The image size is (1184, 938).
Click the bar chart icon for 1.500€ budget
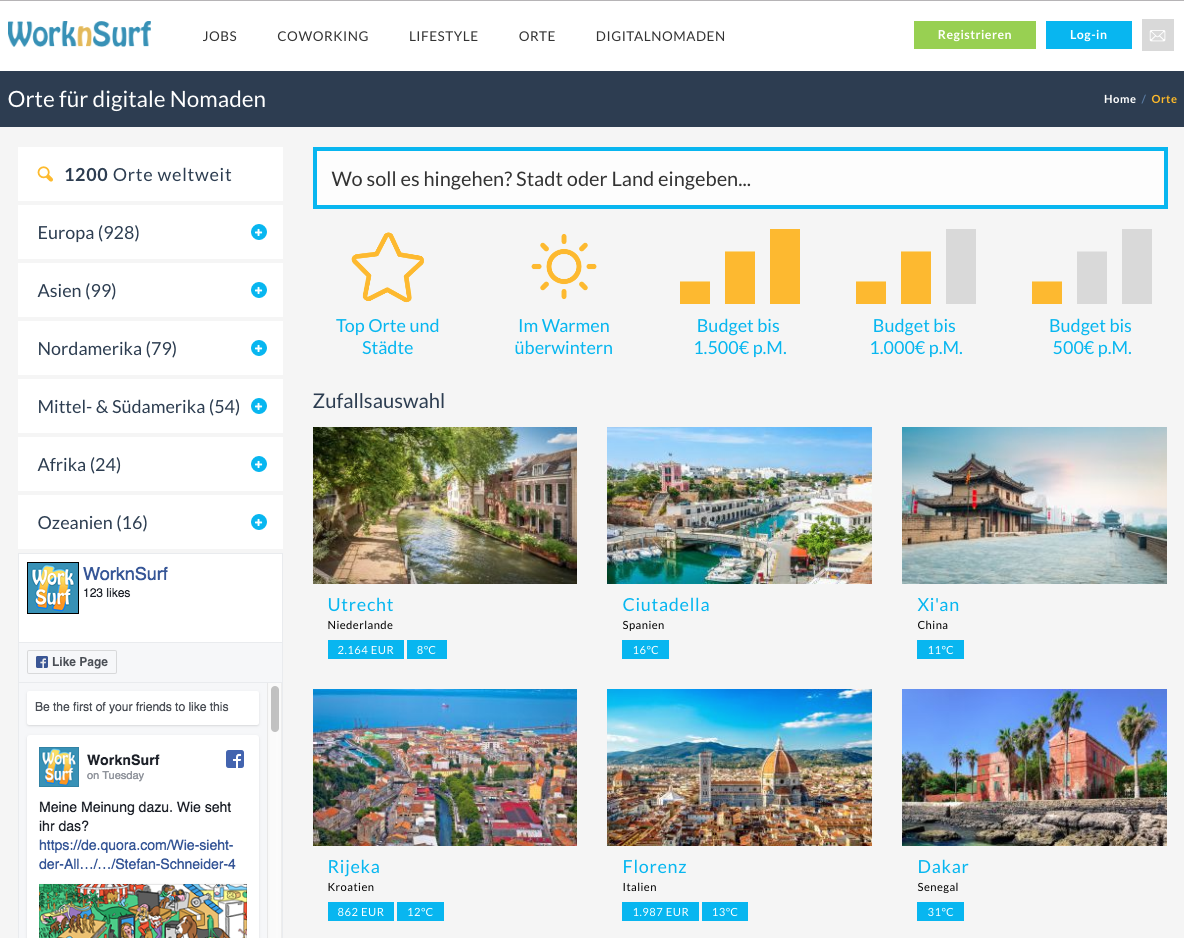(x=740, y=267)
